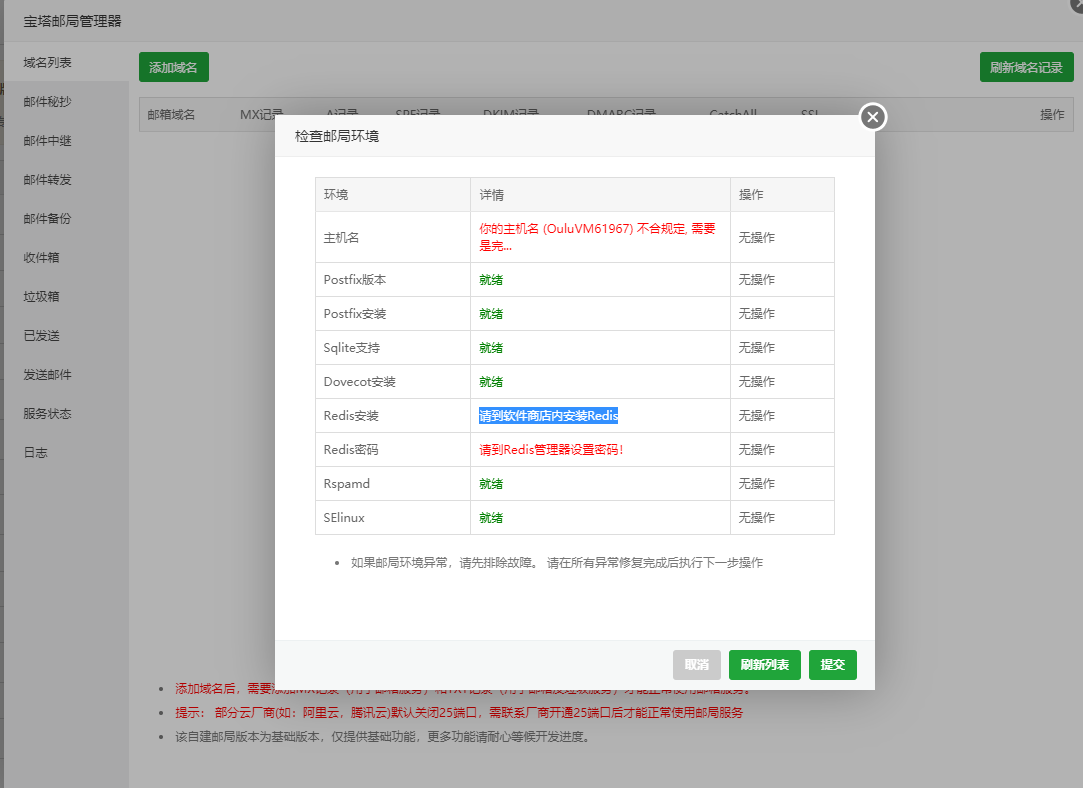Click the highlighted 请到软件商店内安装Redis text
The height and width of the screenshot is (788, 1083).
tap(548, 416)
